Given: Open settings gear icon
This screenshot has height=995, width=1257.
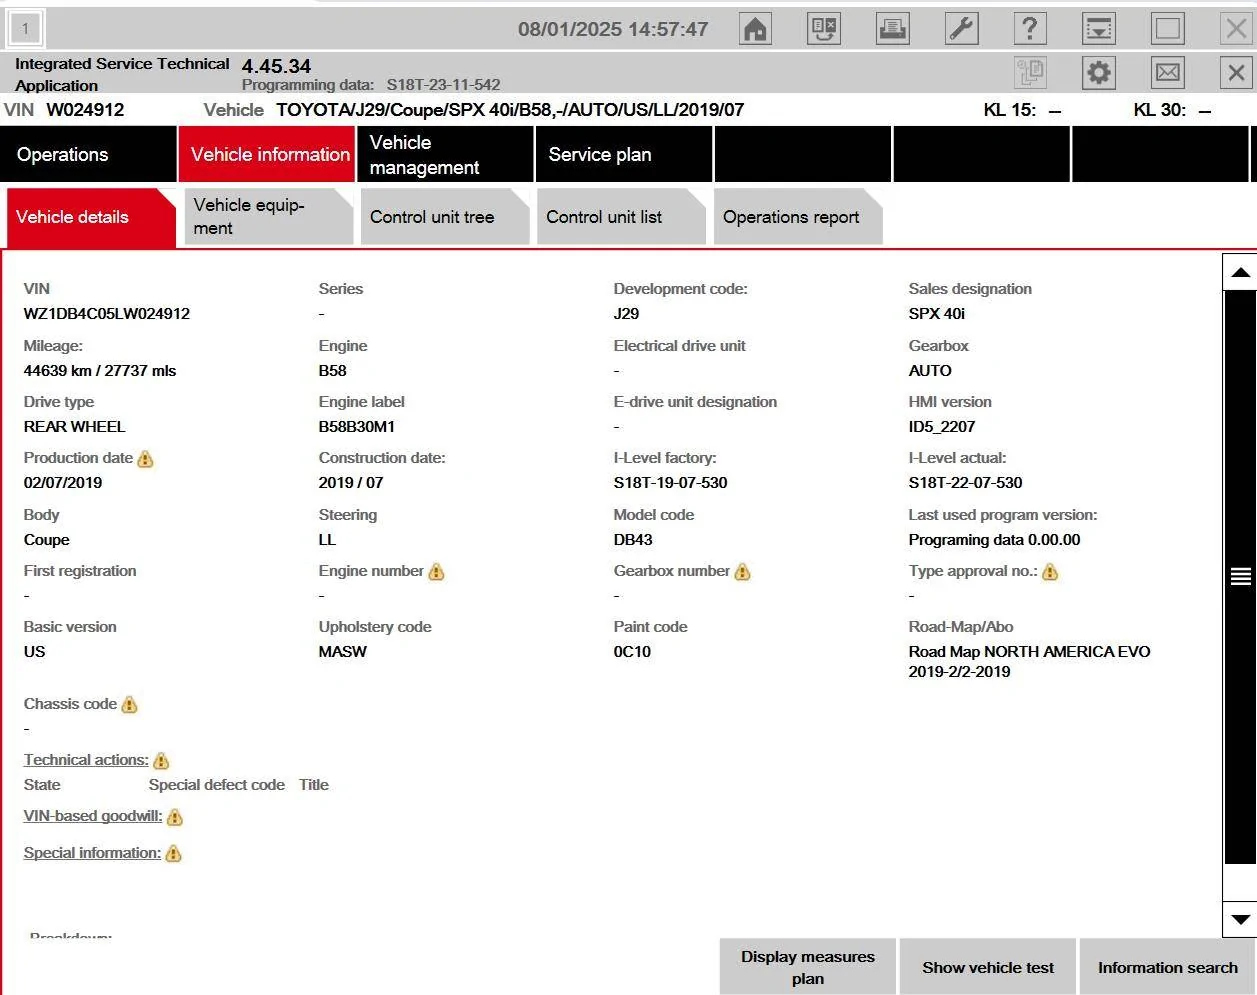Looking at the screenshot, I should [x=1099, y=72].
